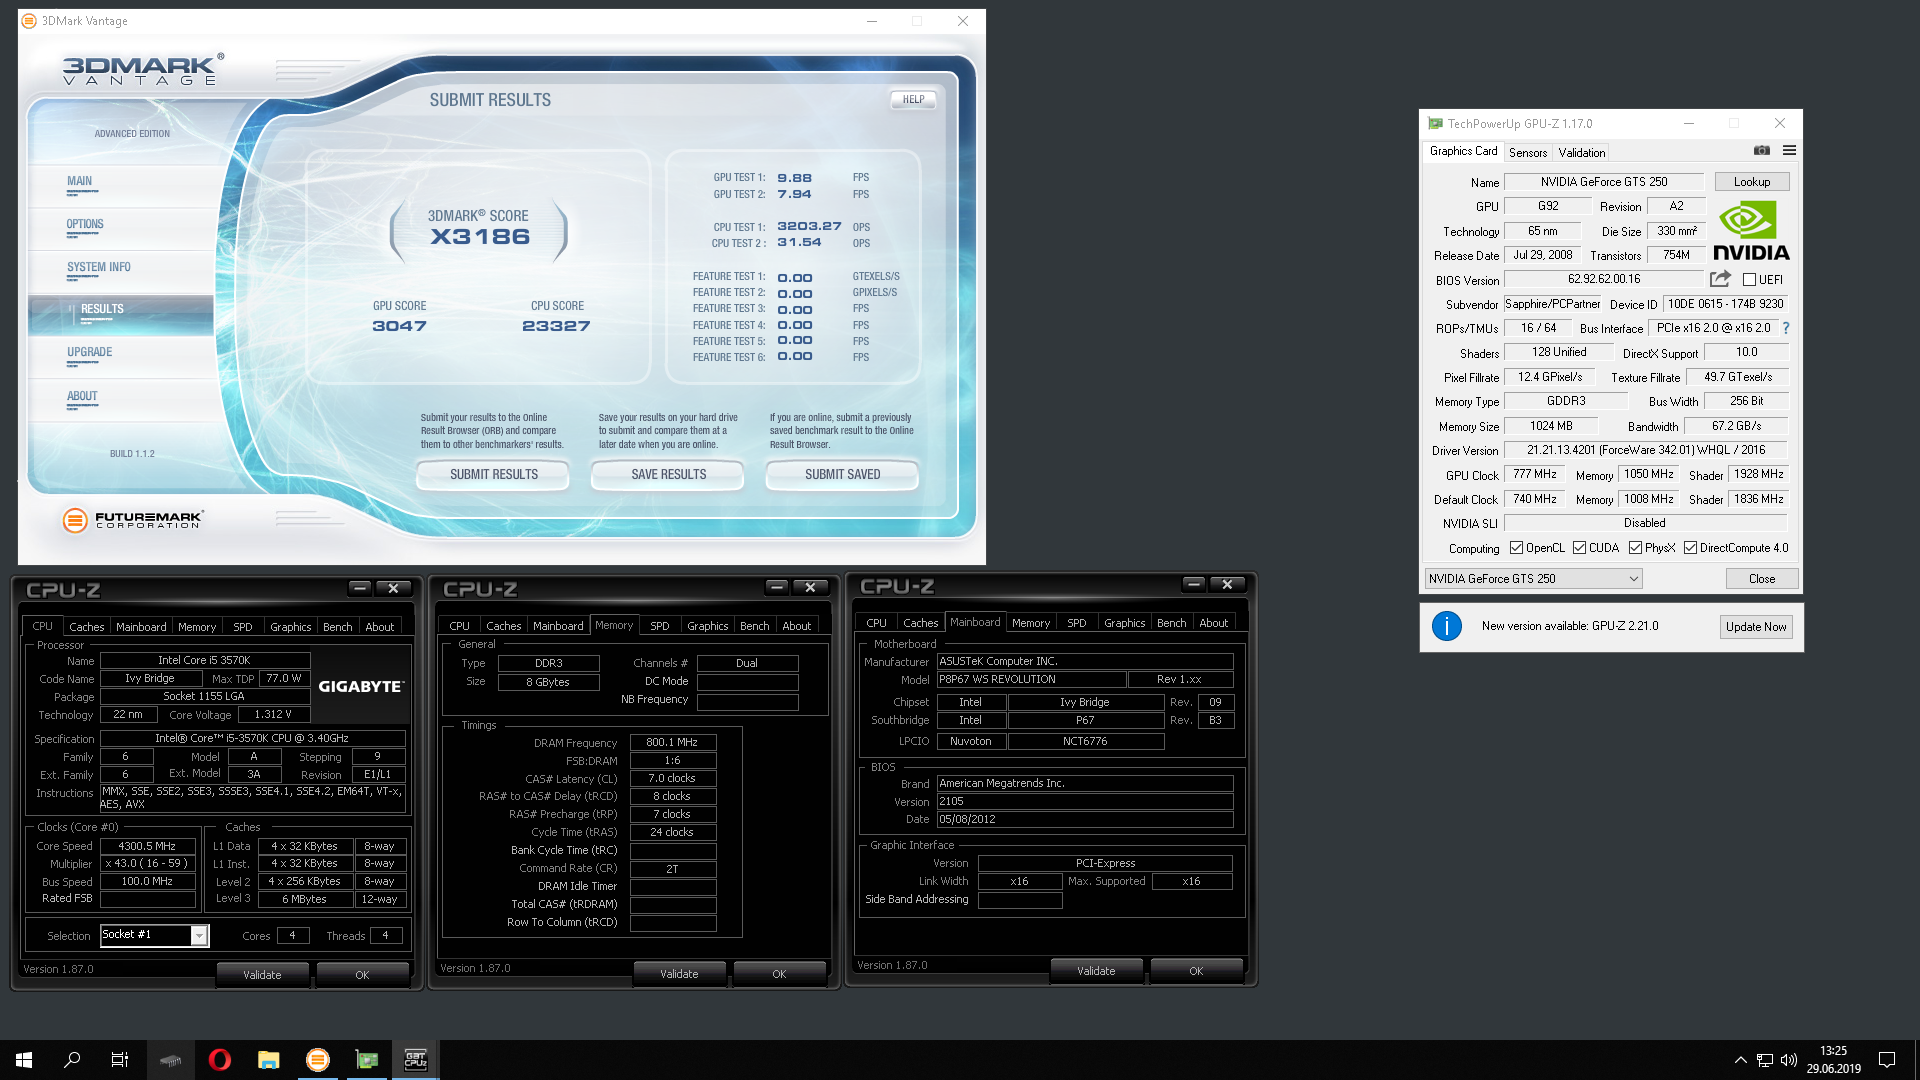
Task: Open SPD tab in Memory CPU-Z window
Action: 660,626
